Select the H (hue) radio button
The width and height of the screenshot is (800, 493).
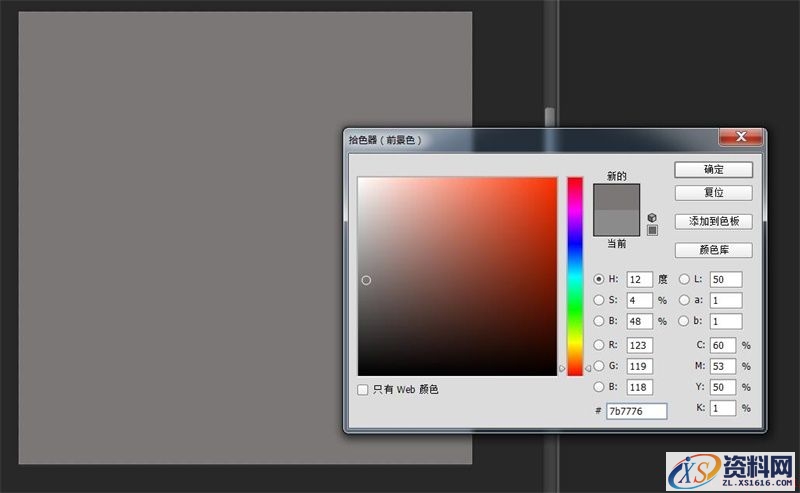599,280
